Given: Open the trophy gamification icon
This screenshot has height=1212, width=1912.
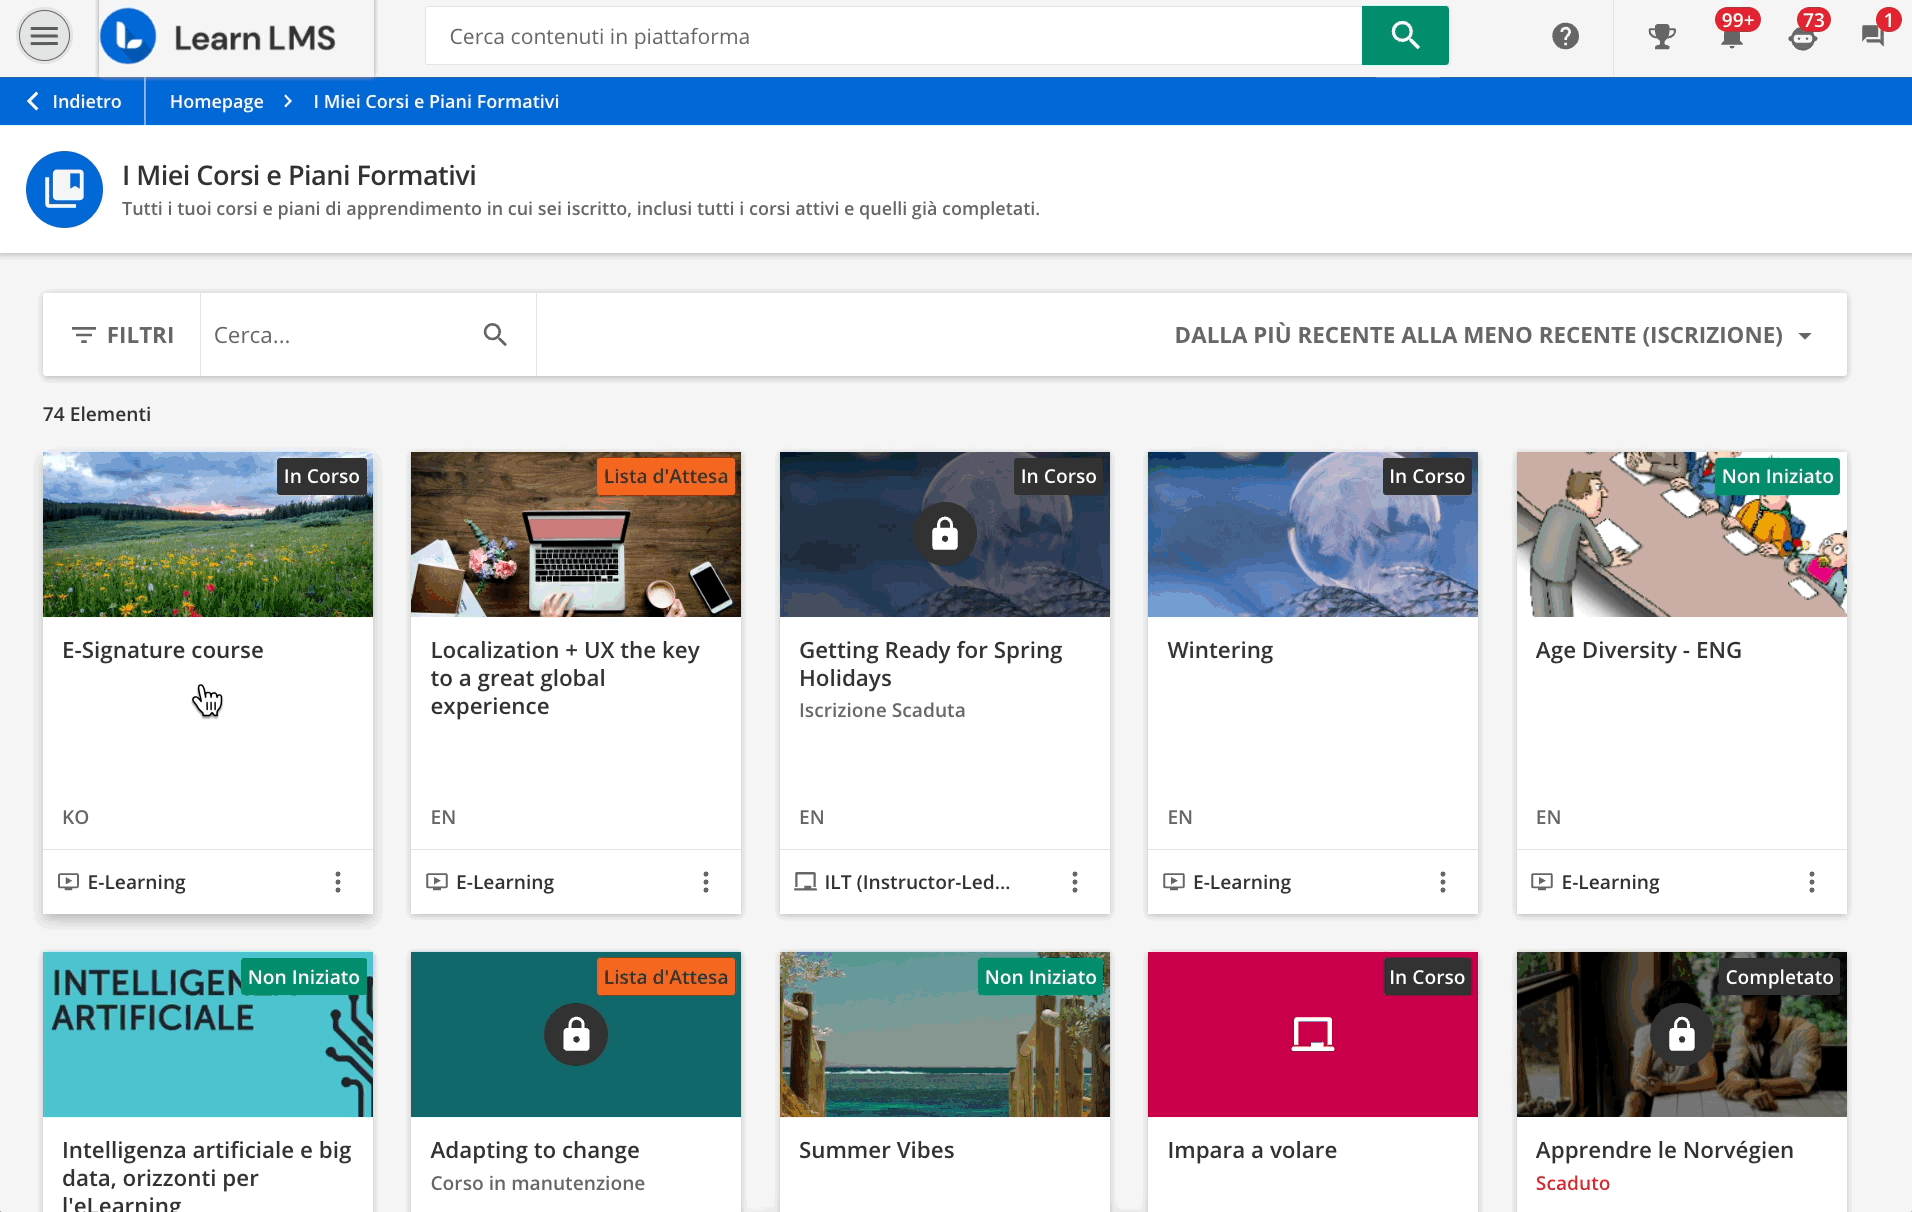Looking at the screenshot, I should [1661, 37].
